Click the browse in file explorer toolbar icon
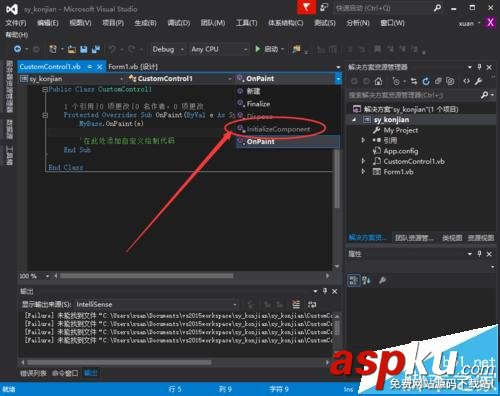 pos(296,49)
